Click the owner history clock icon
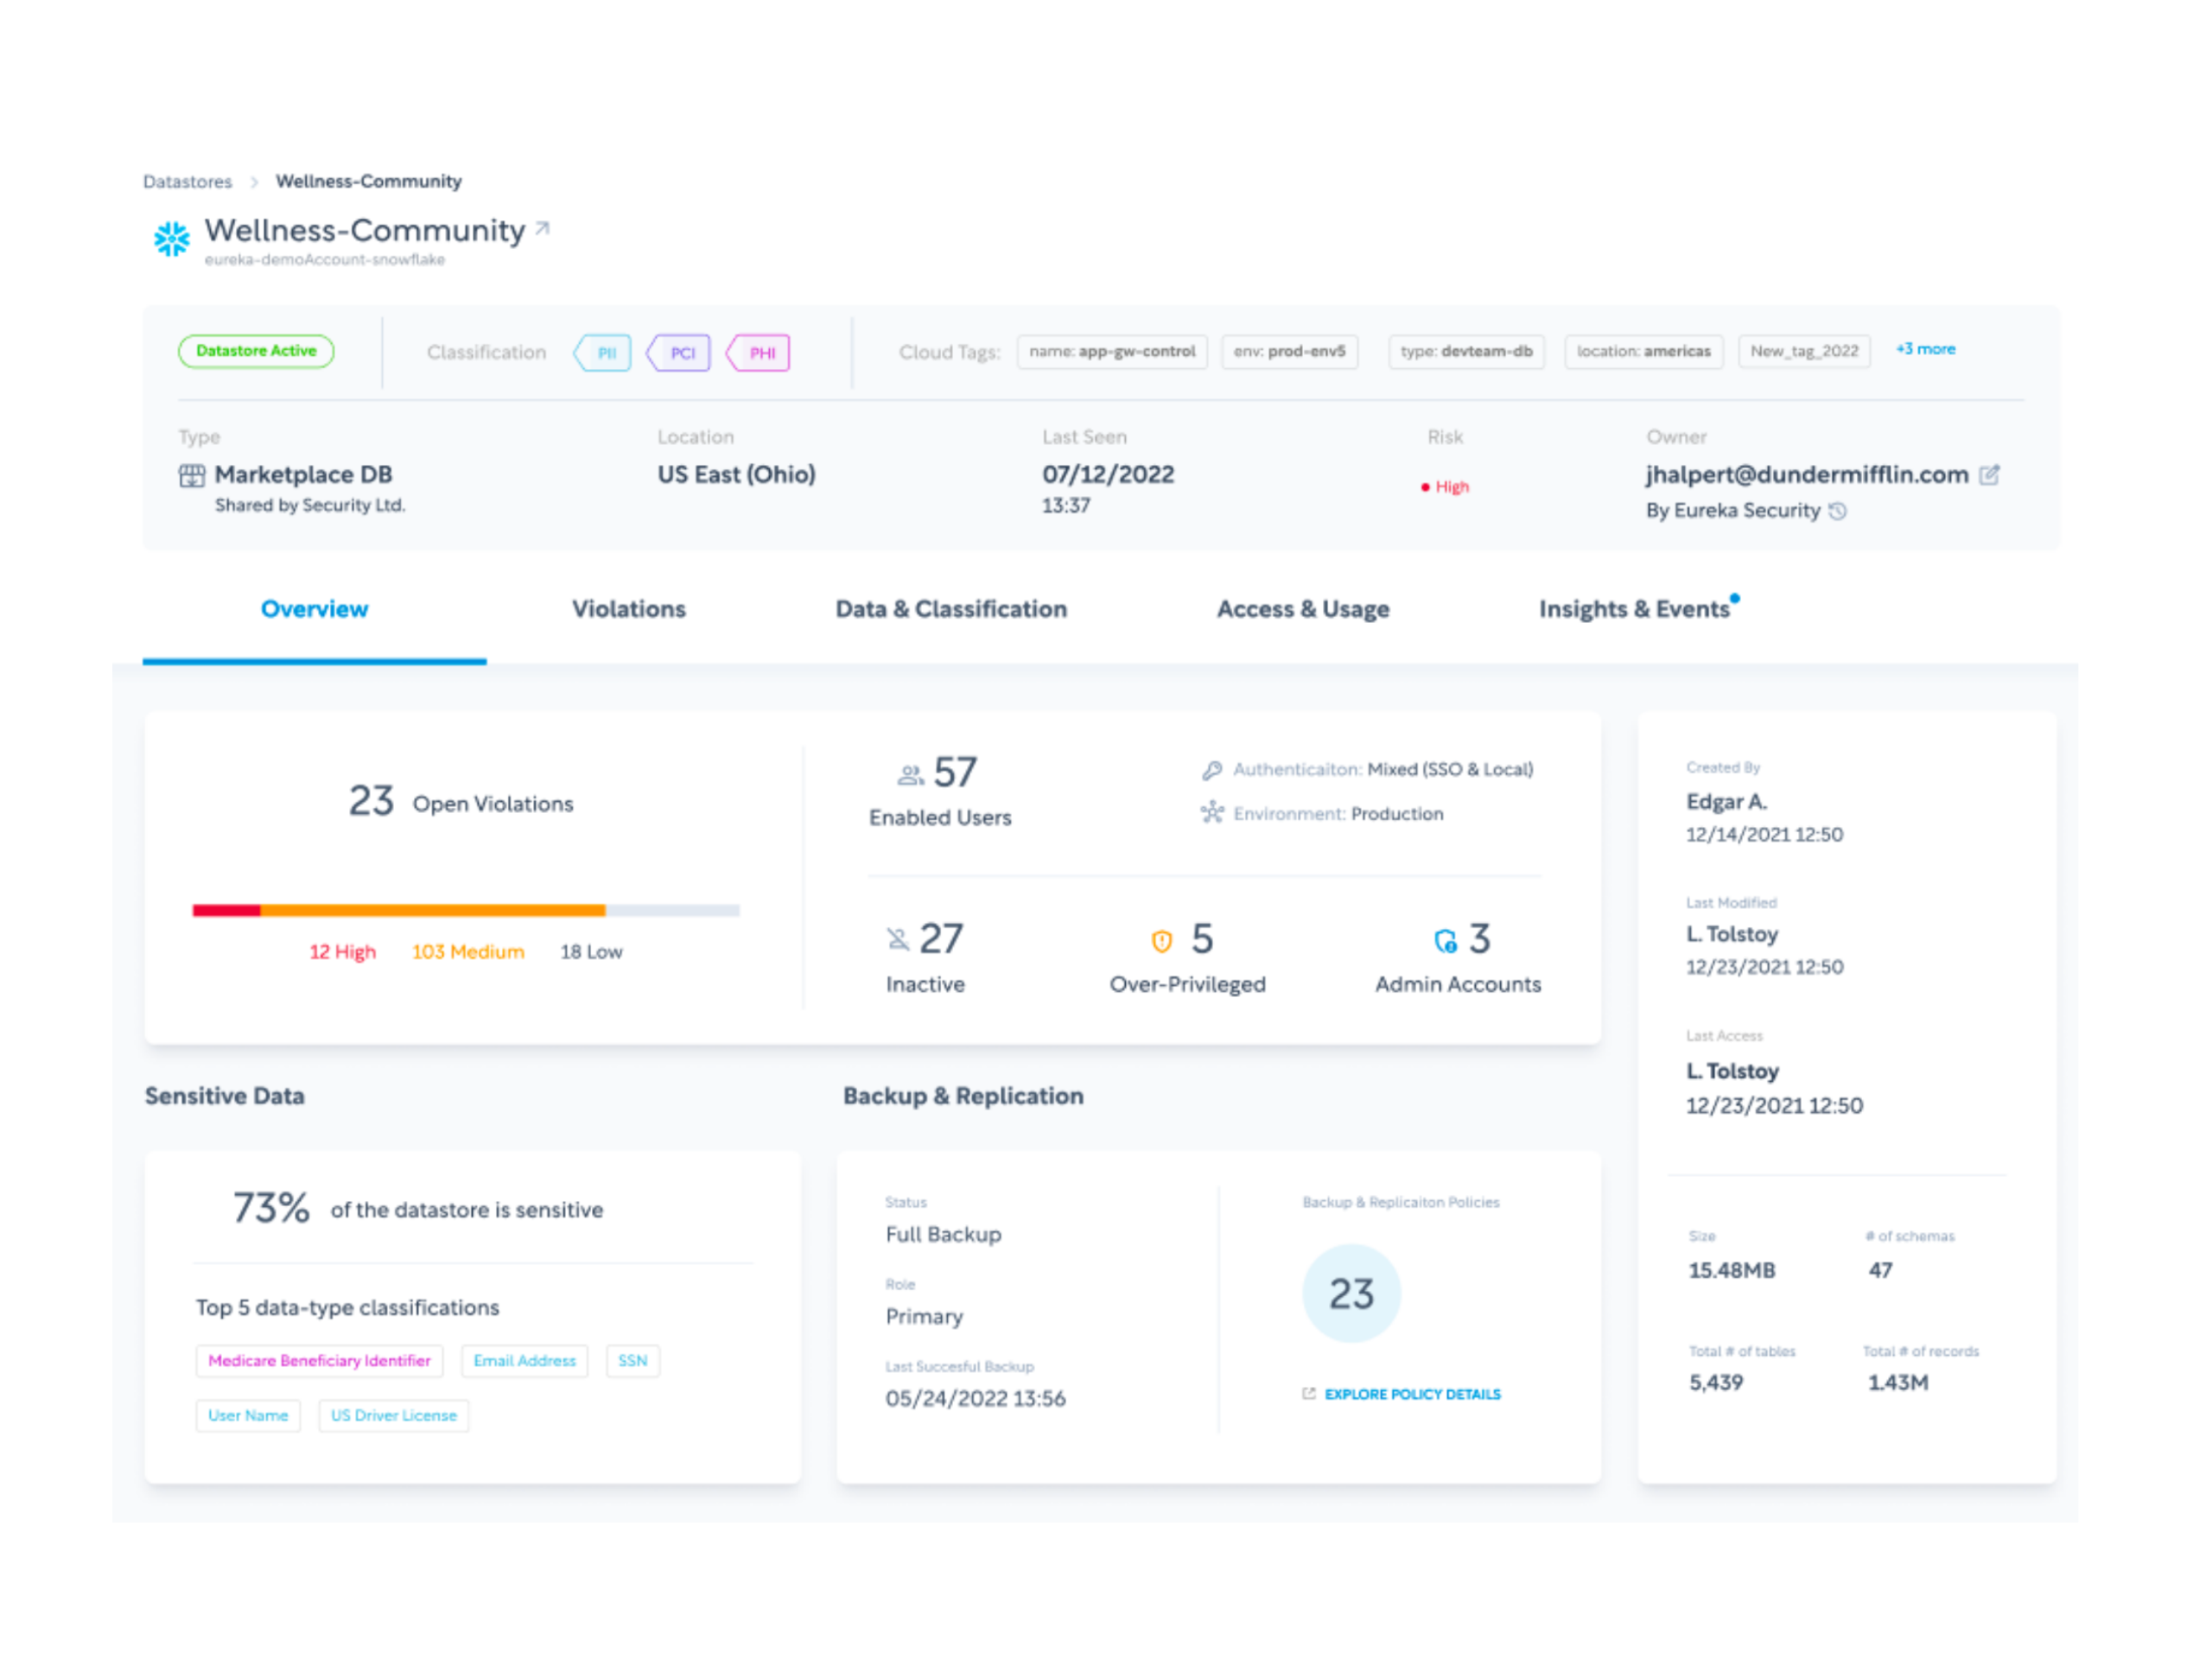2212x1659 pixels. coord(1838,511)
